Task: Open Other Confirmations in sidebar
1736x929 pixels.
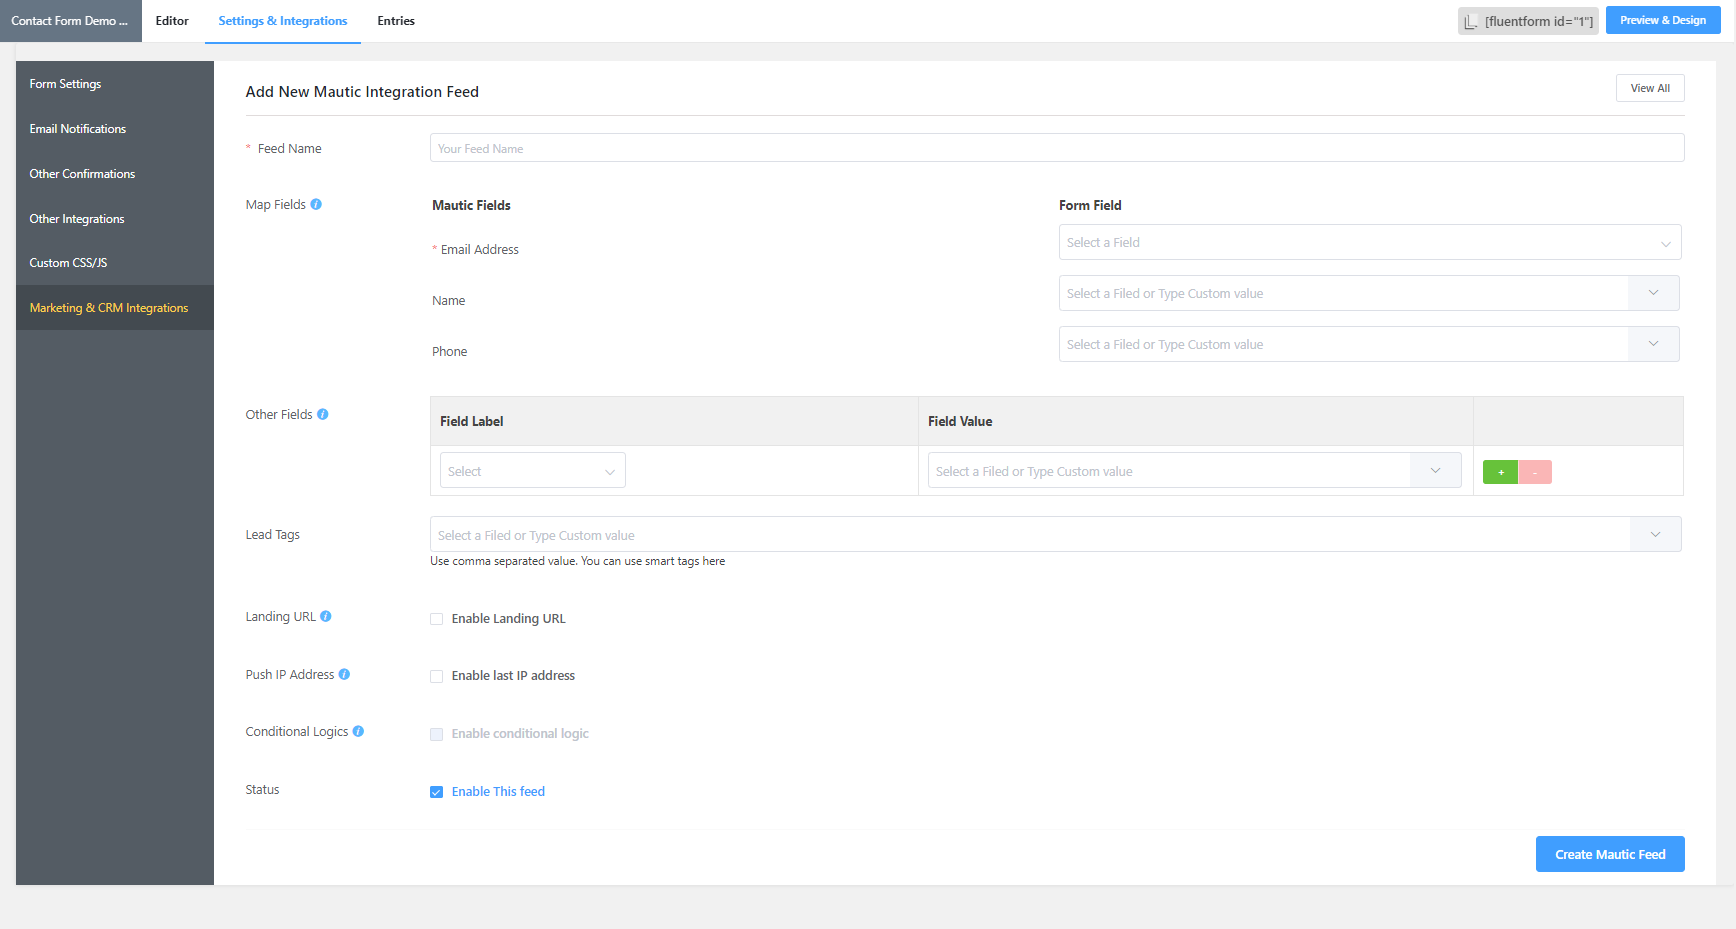Action: pos(115,174)
